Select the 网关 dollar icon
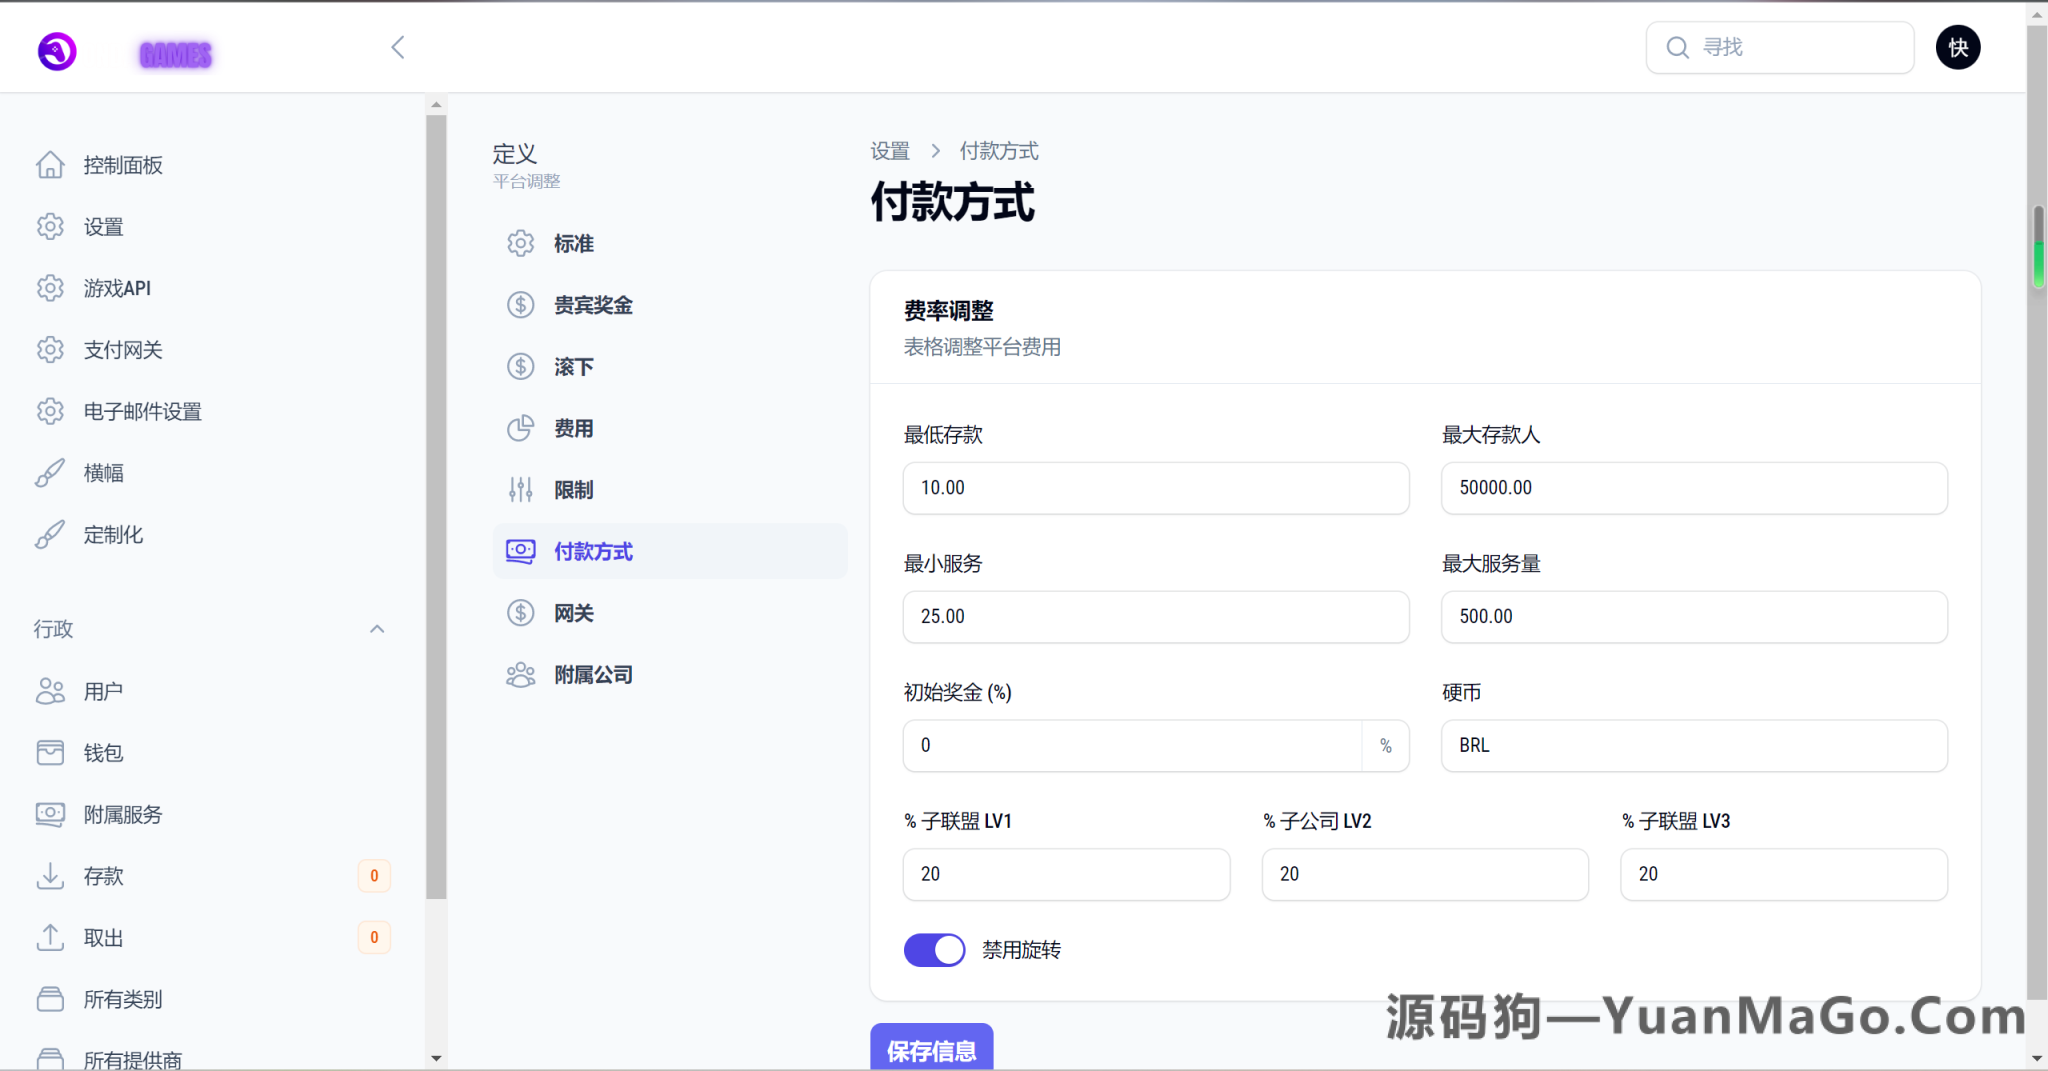Image resolution: width=2048 pixels, height=1071 pixels. 520,612
